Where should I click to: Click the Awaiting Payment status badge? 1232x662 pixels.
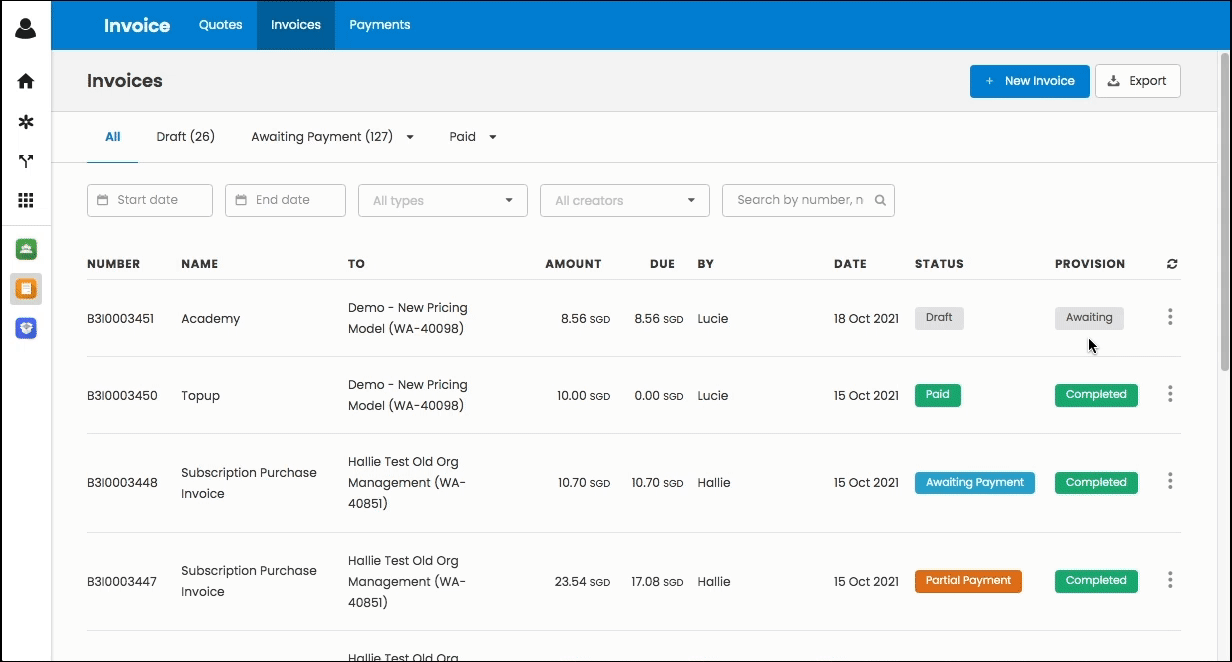(x=975, y=483)
